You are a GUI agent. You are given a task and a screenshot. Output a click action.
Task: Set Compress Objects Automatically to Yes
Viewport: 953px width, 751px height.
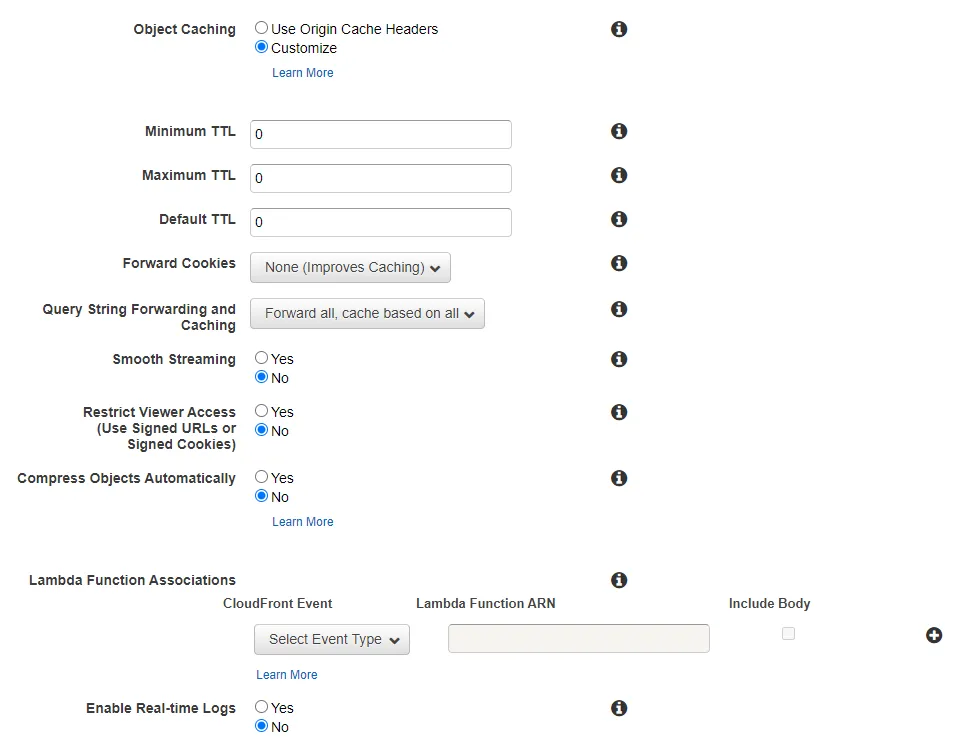(262, 478)
